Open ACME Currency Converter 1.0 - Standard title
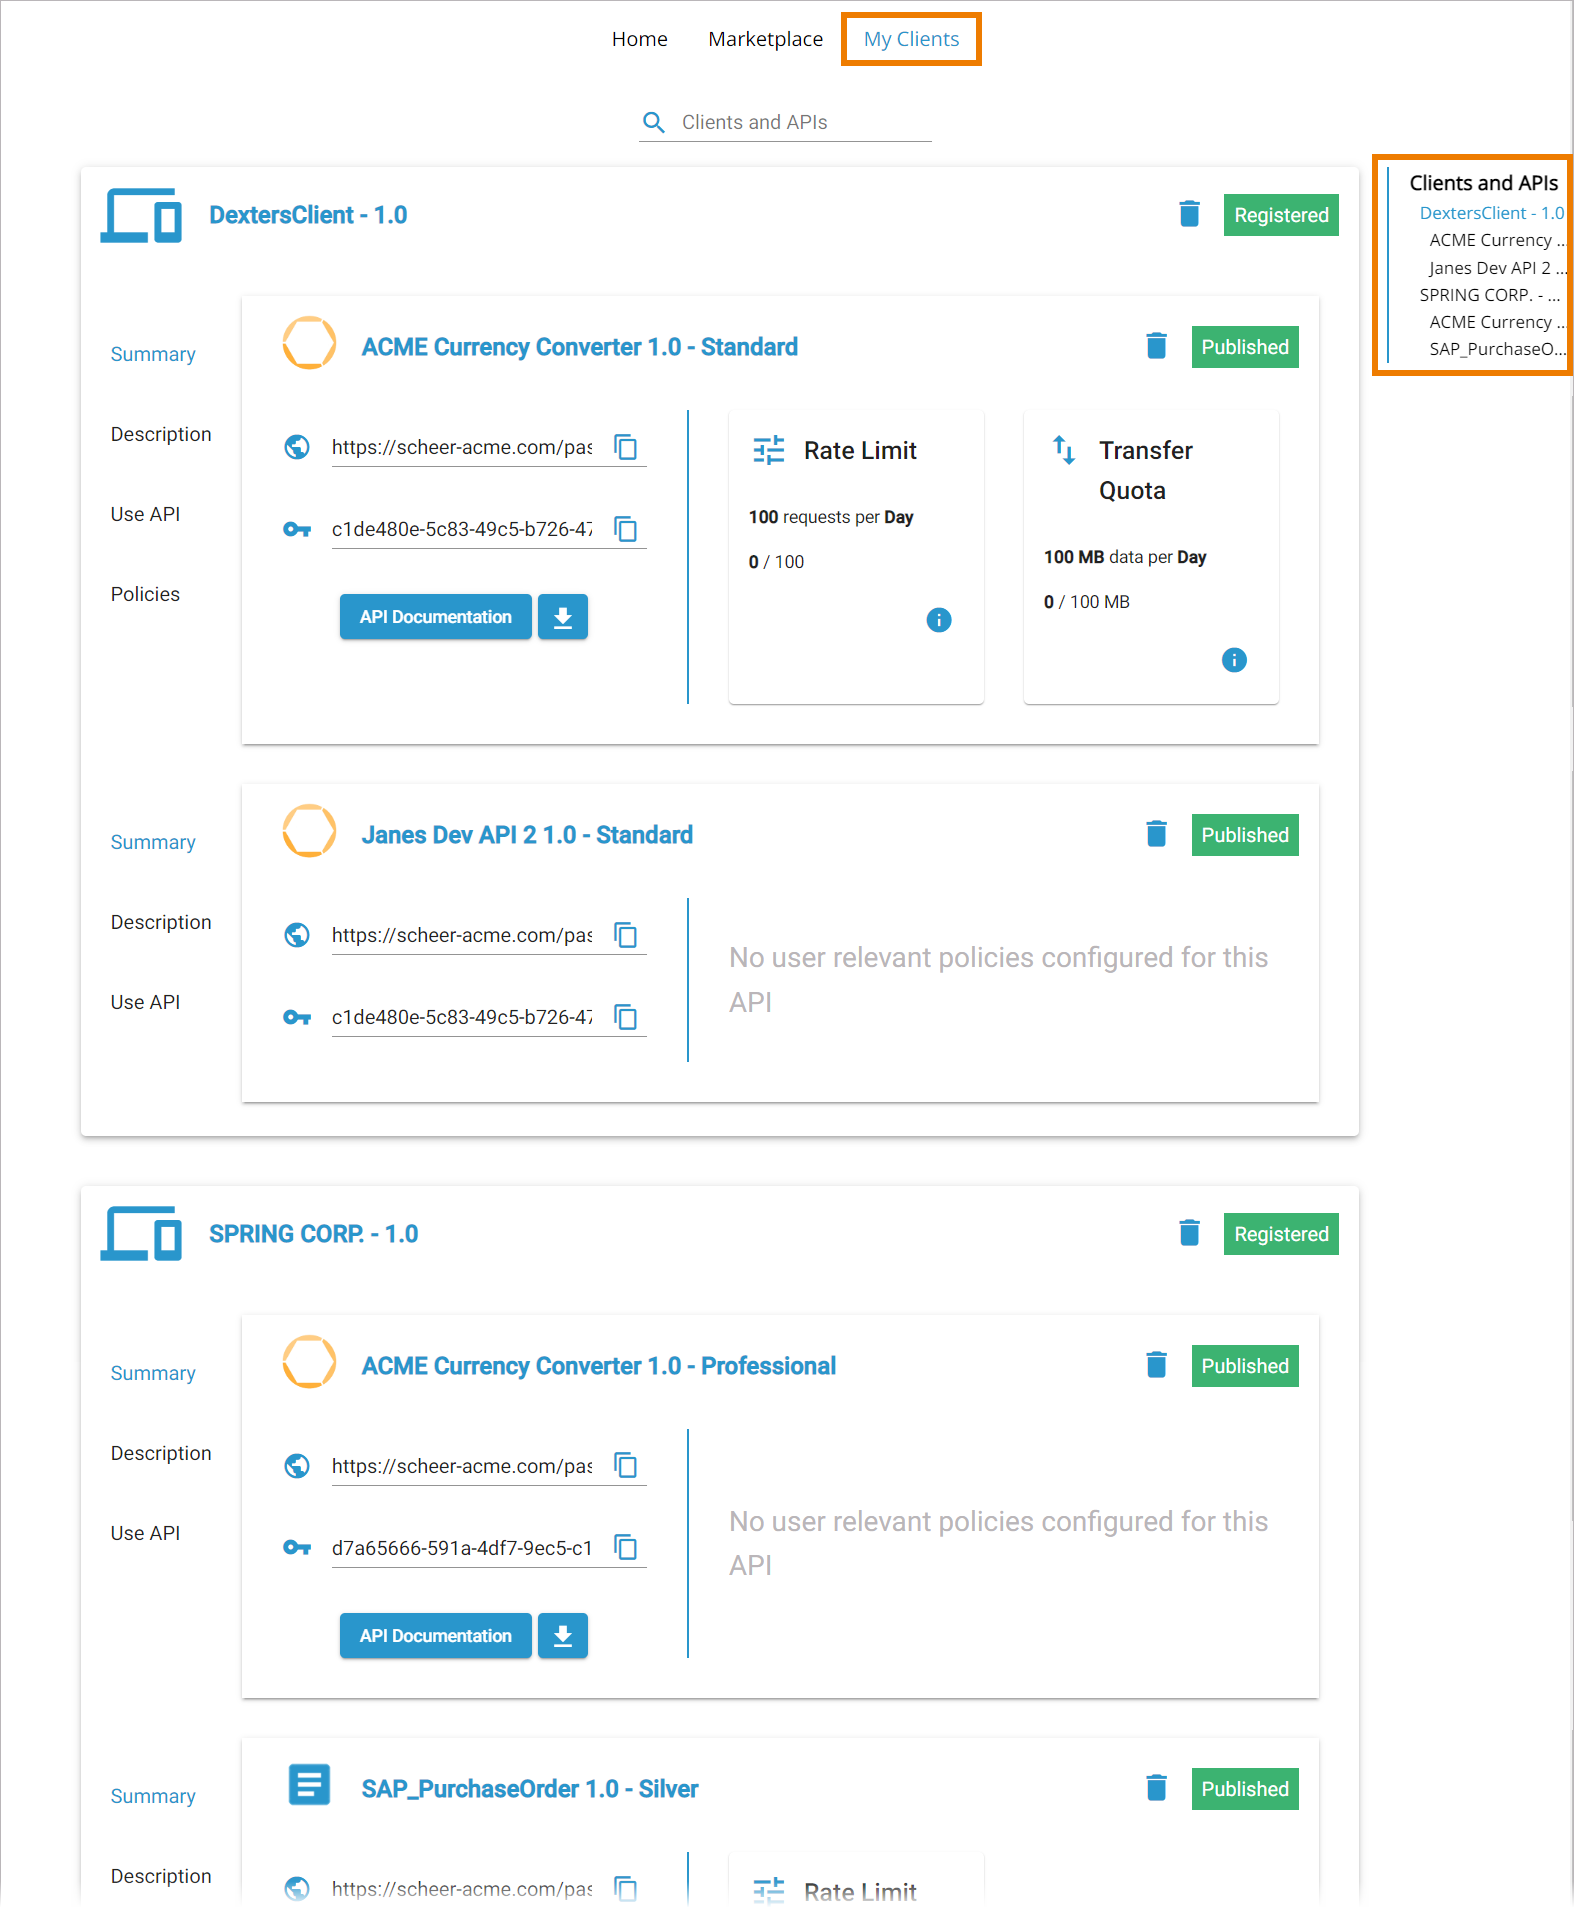The image size is (1574, 1908). (580, 347)
